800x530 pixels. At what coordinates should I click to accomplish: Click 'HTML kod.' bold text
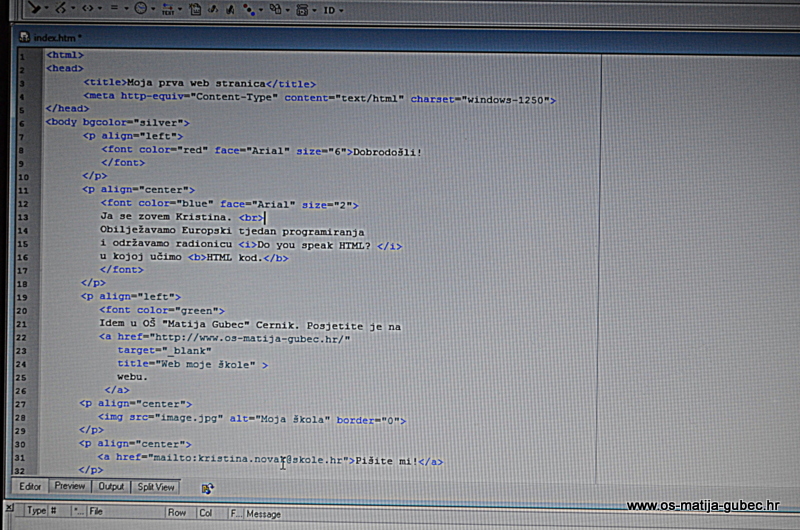234,258
